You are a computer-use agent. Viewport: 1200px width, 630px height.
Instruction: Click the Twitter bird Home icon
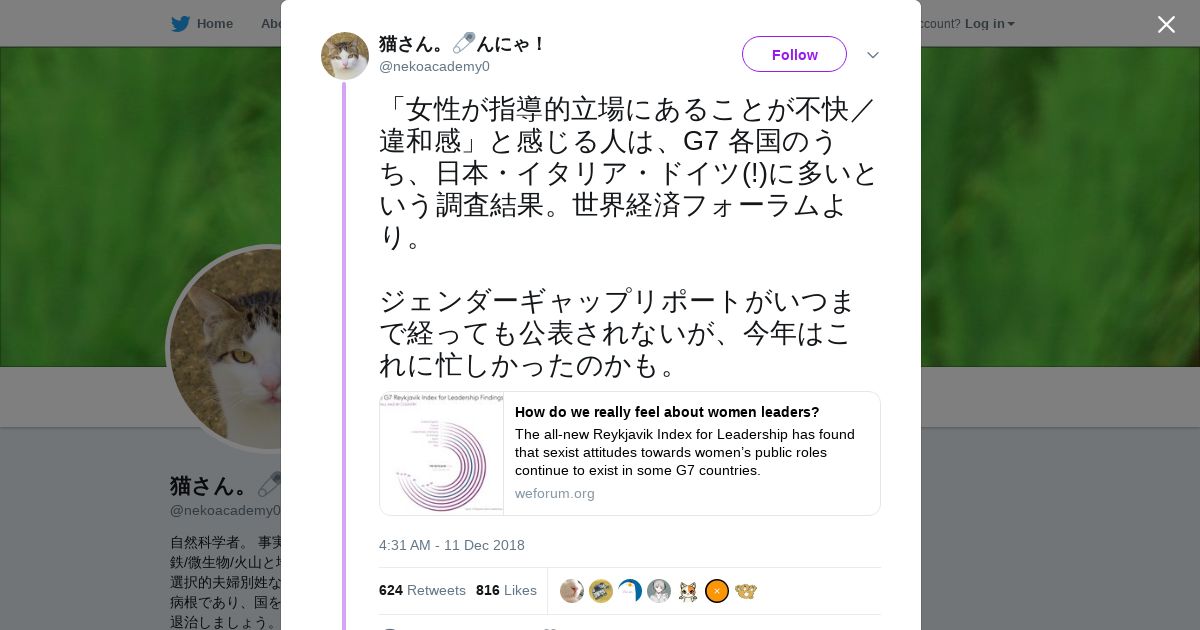[x=180, y=24]
